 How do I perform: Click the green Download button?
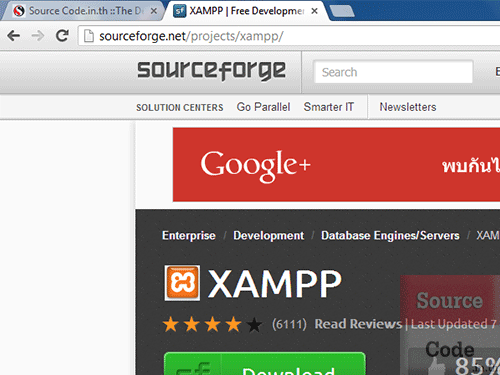tap(265, 364)
